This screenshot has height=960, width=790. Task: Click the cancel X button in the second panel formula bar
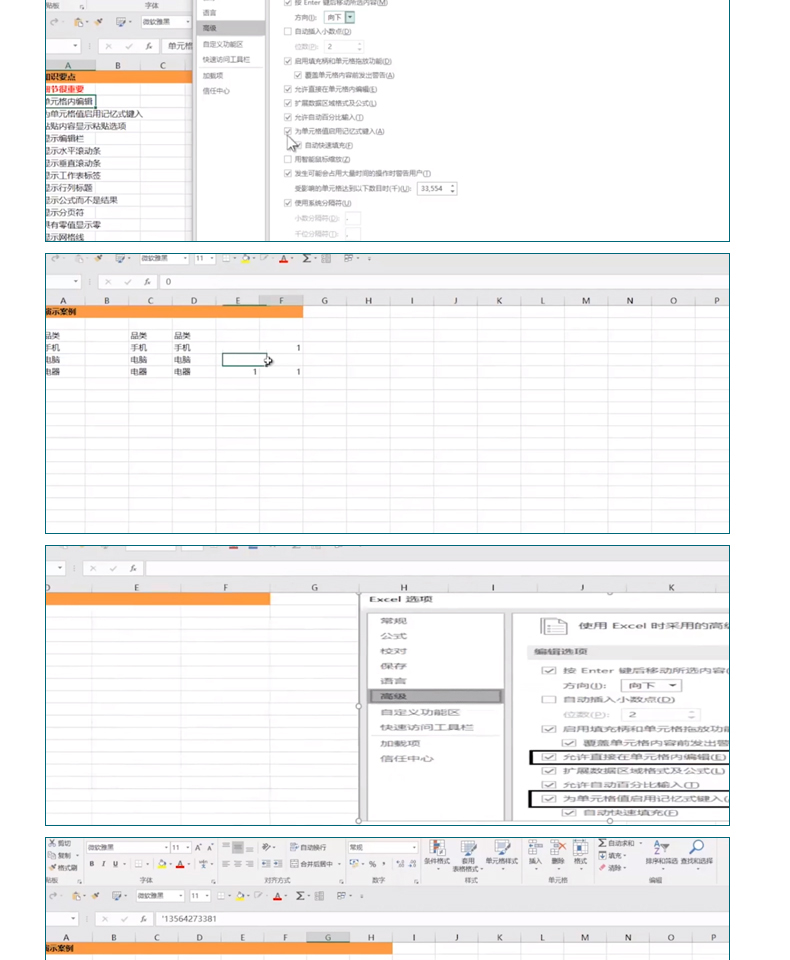(x=108, y=282)
